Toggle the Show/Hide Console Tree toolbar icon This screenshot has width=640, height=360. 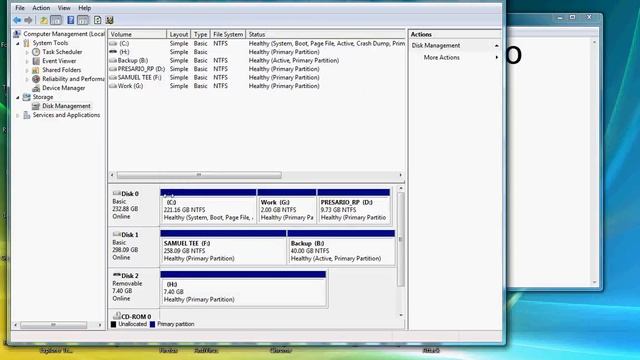[x=56, y=20]
